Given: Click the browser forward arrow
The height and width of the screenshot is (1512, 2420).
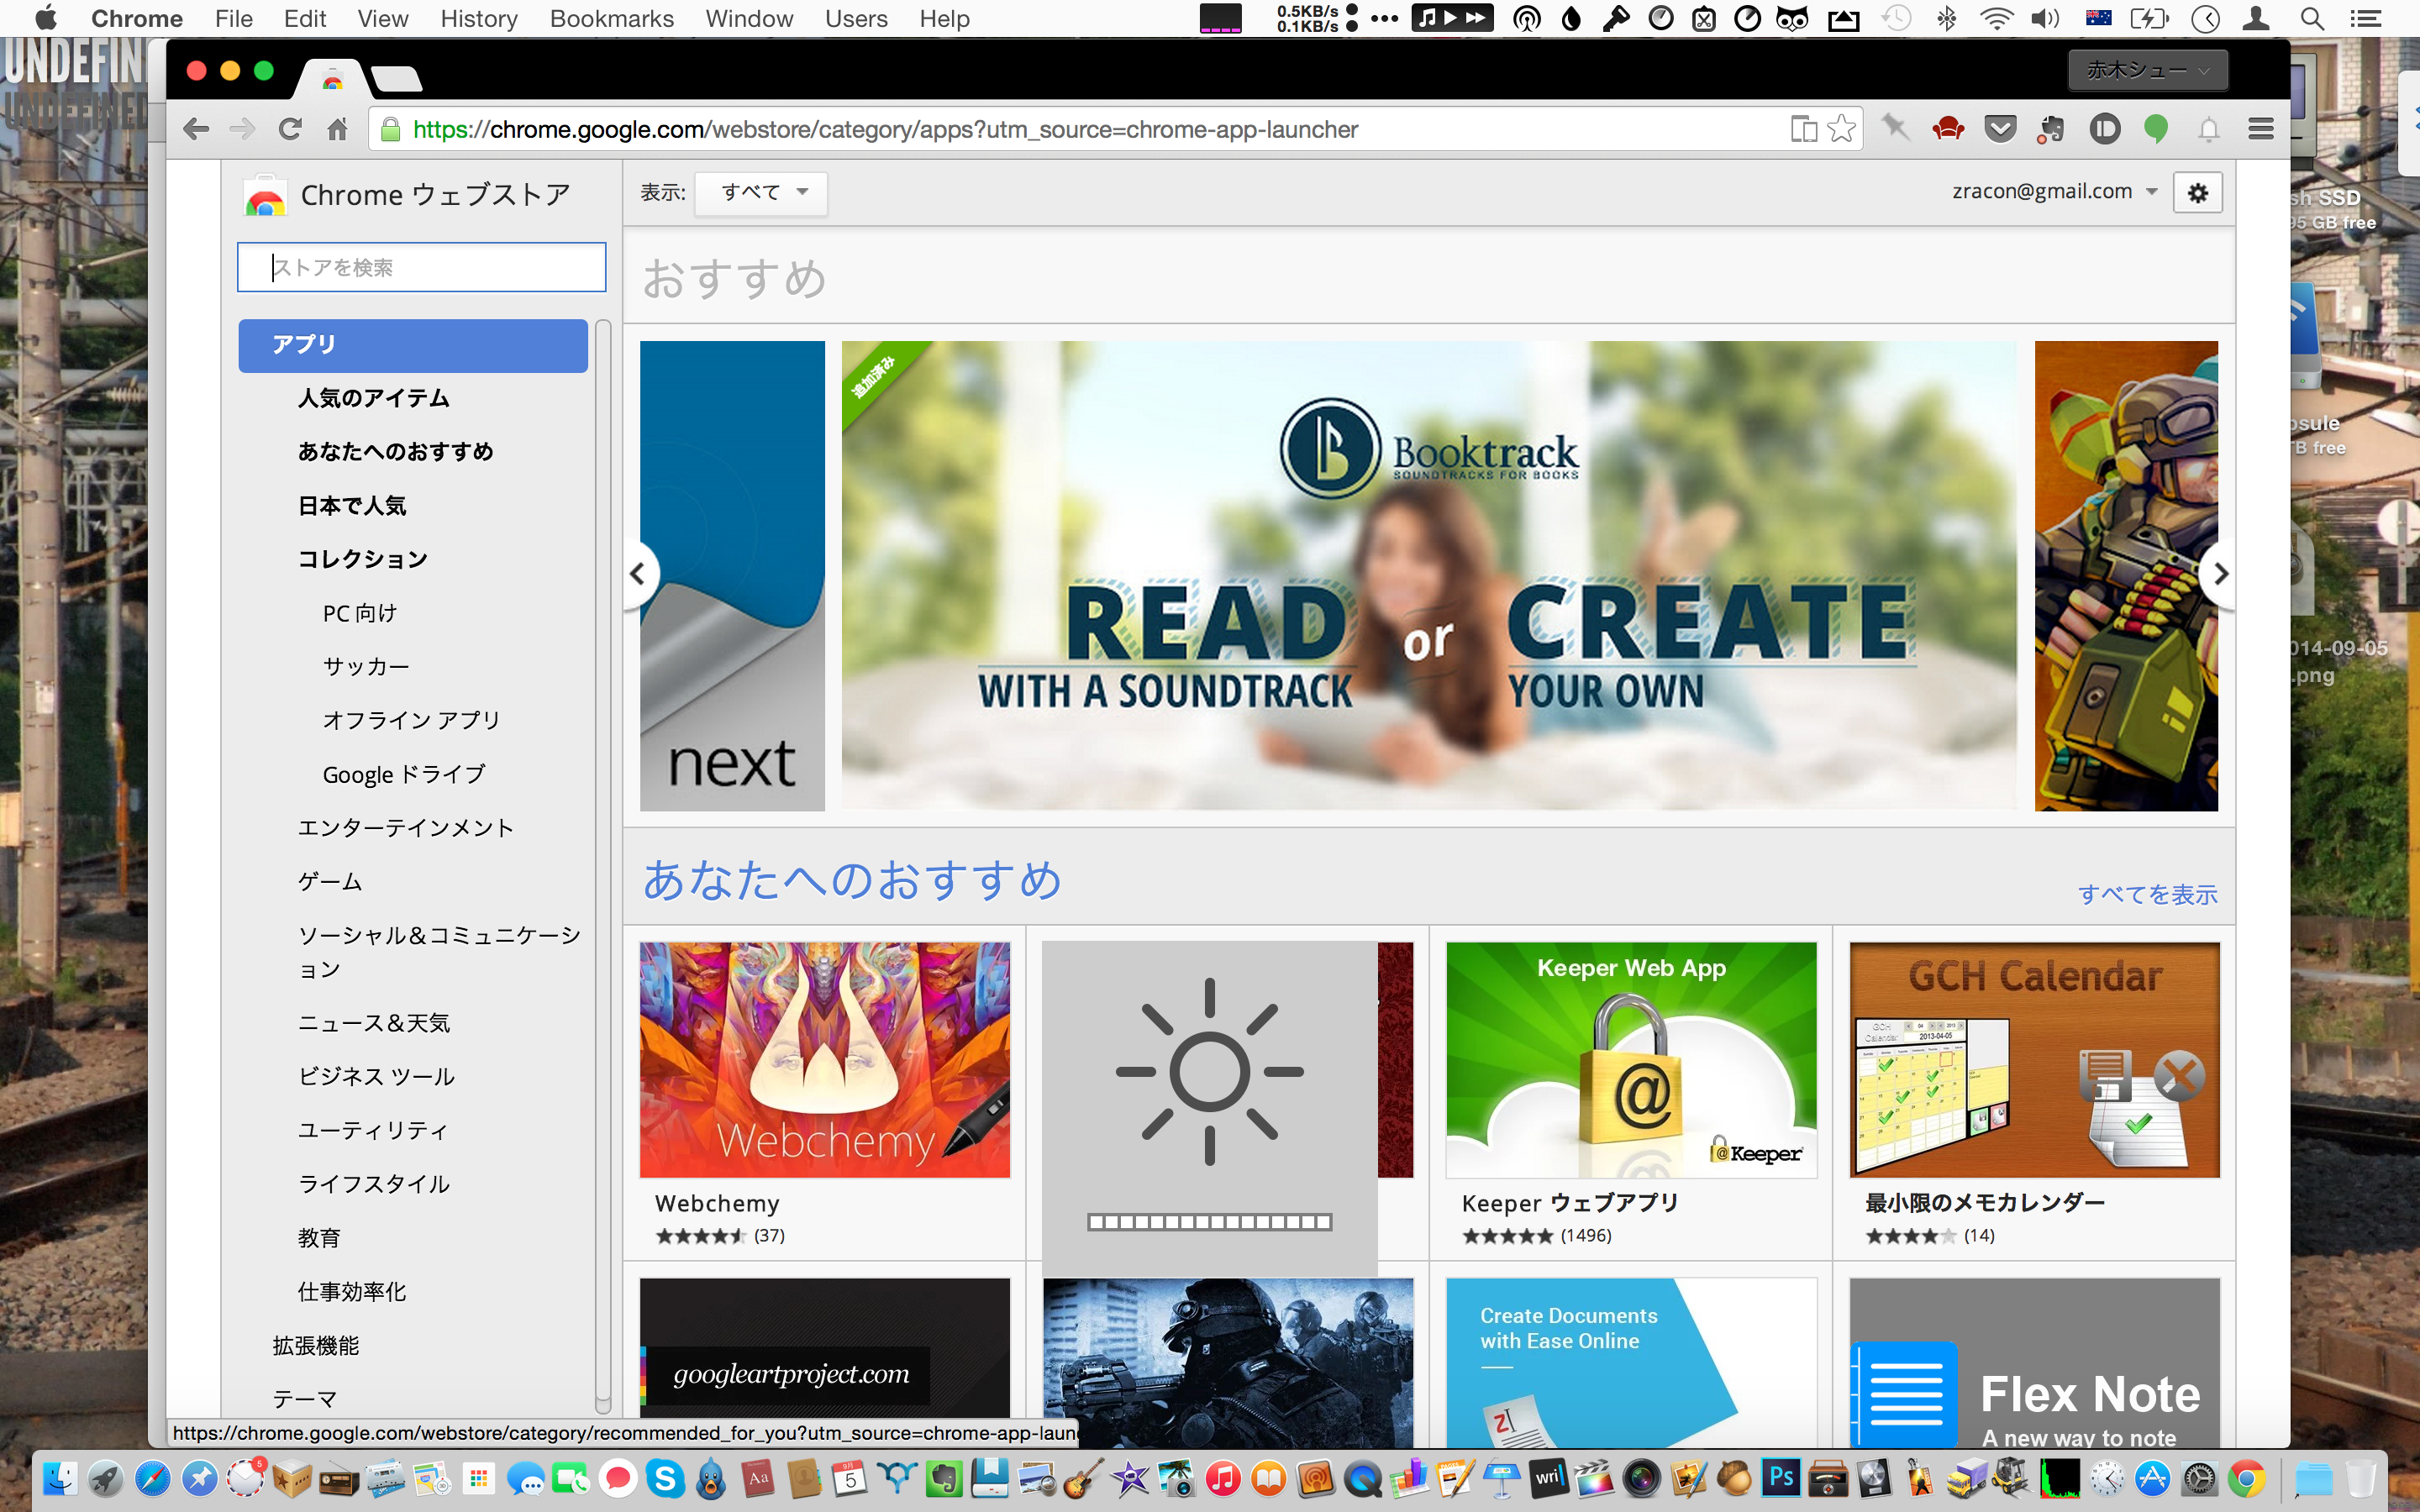Looking at the screenshot, I should [242, 129].
